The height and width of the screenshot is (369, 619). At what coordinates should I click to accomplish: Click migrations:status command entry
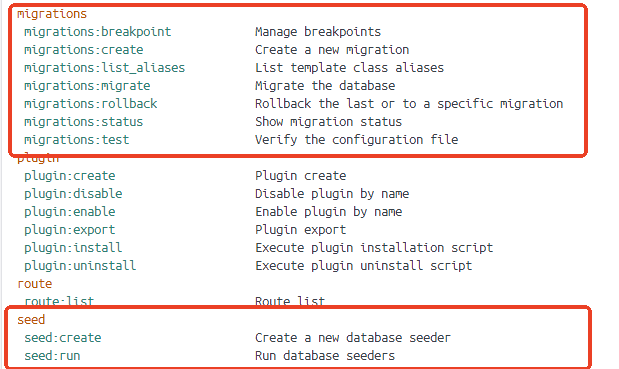click(84, 122)
